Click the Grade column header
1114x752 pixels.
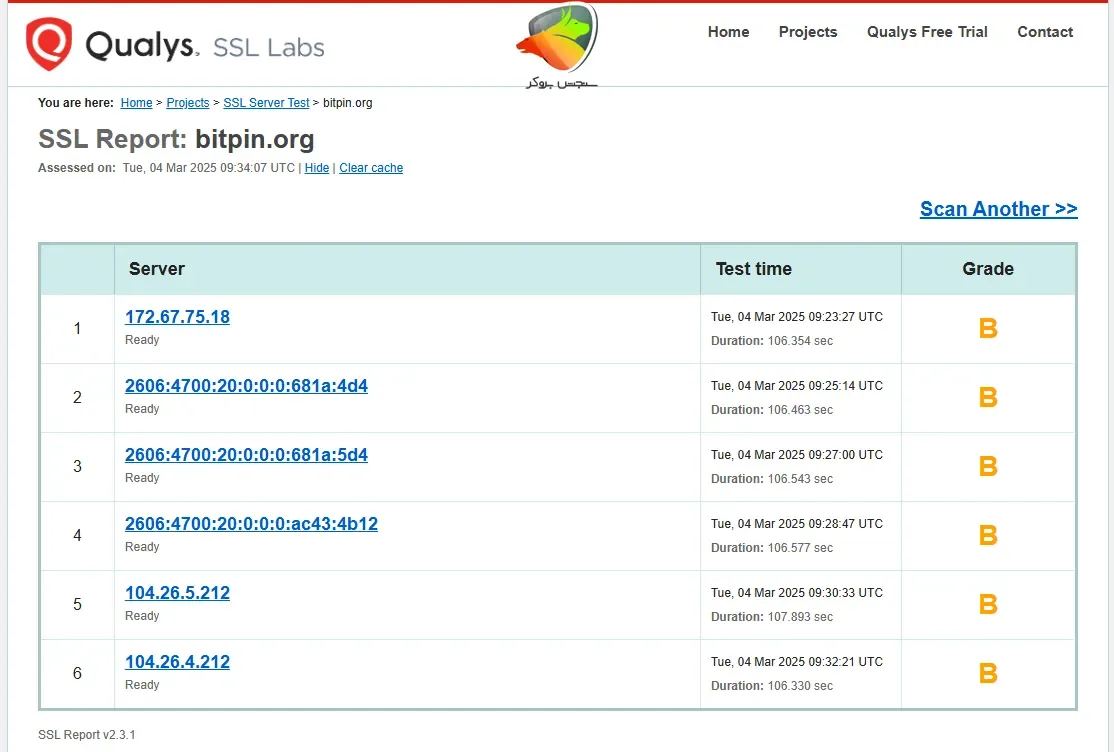coord(988,269)
